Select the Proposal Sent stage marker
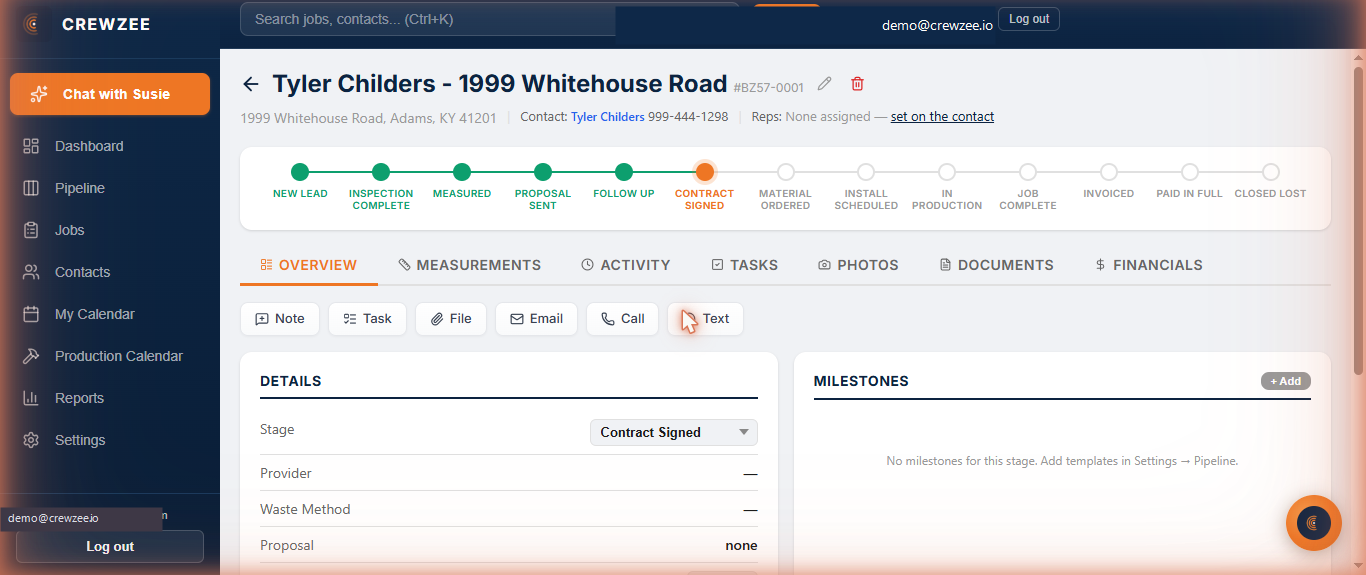Screen dimensions: 1366x575 click(543, 172)
